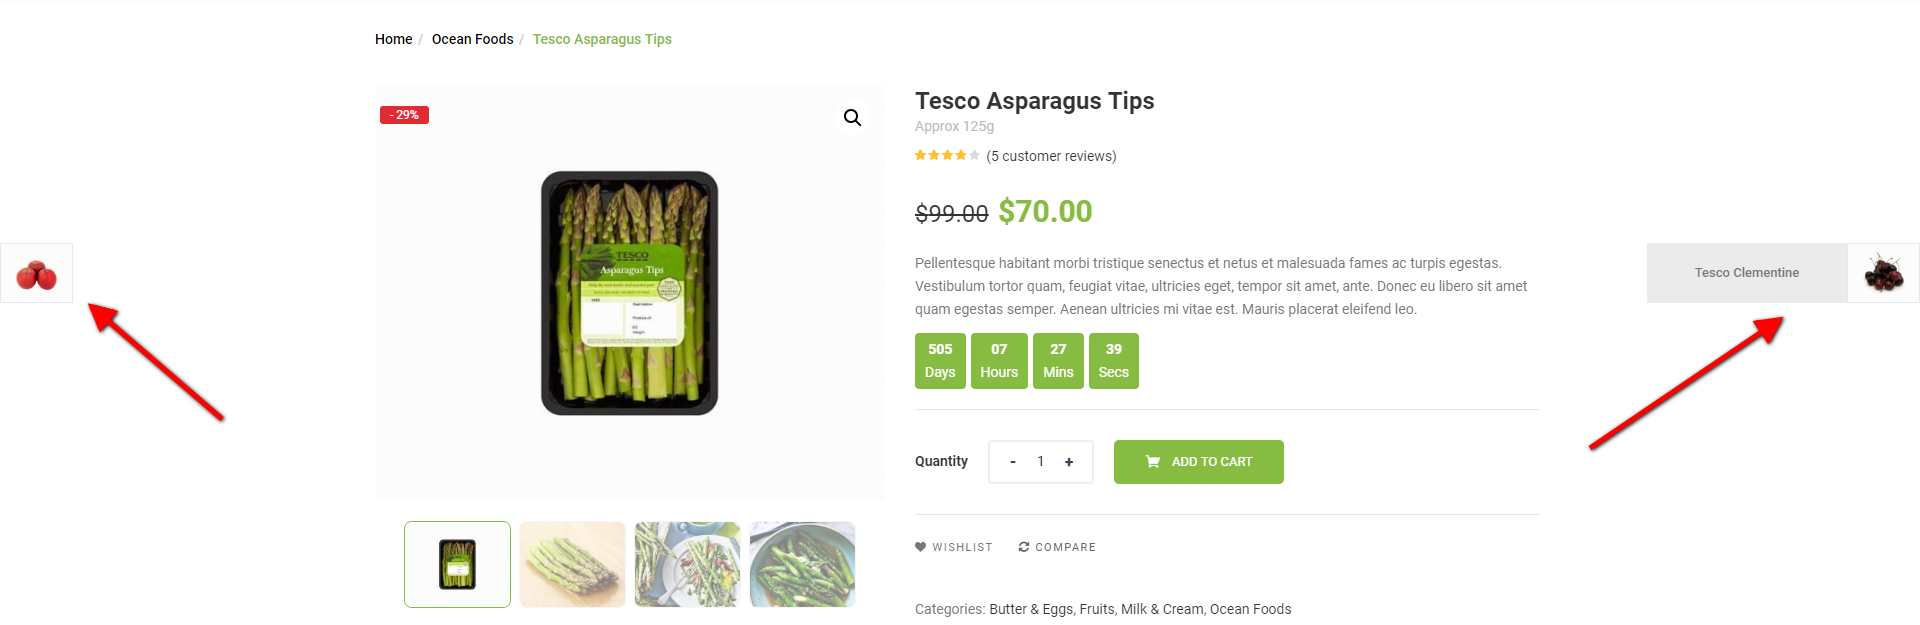1920x625 pixels.
Task: Select the packaged asparagus gallery thumbnail
Action: (457, 564)
